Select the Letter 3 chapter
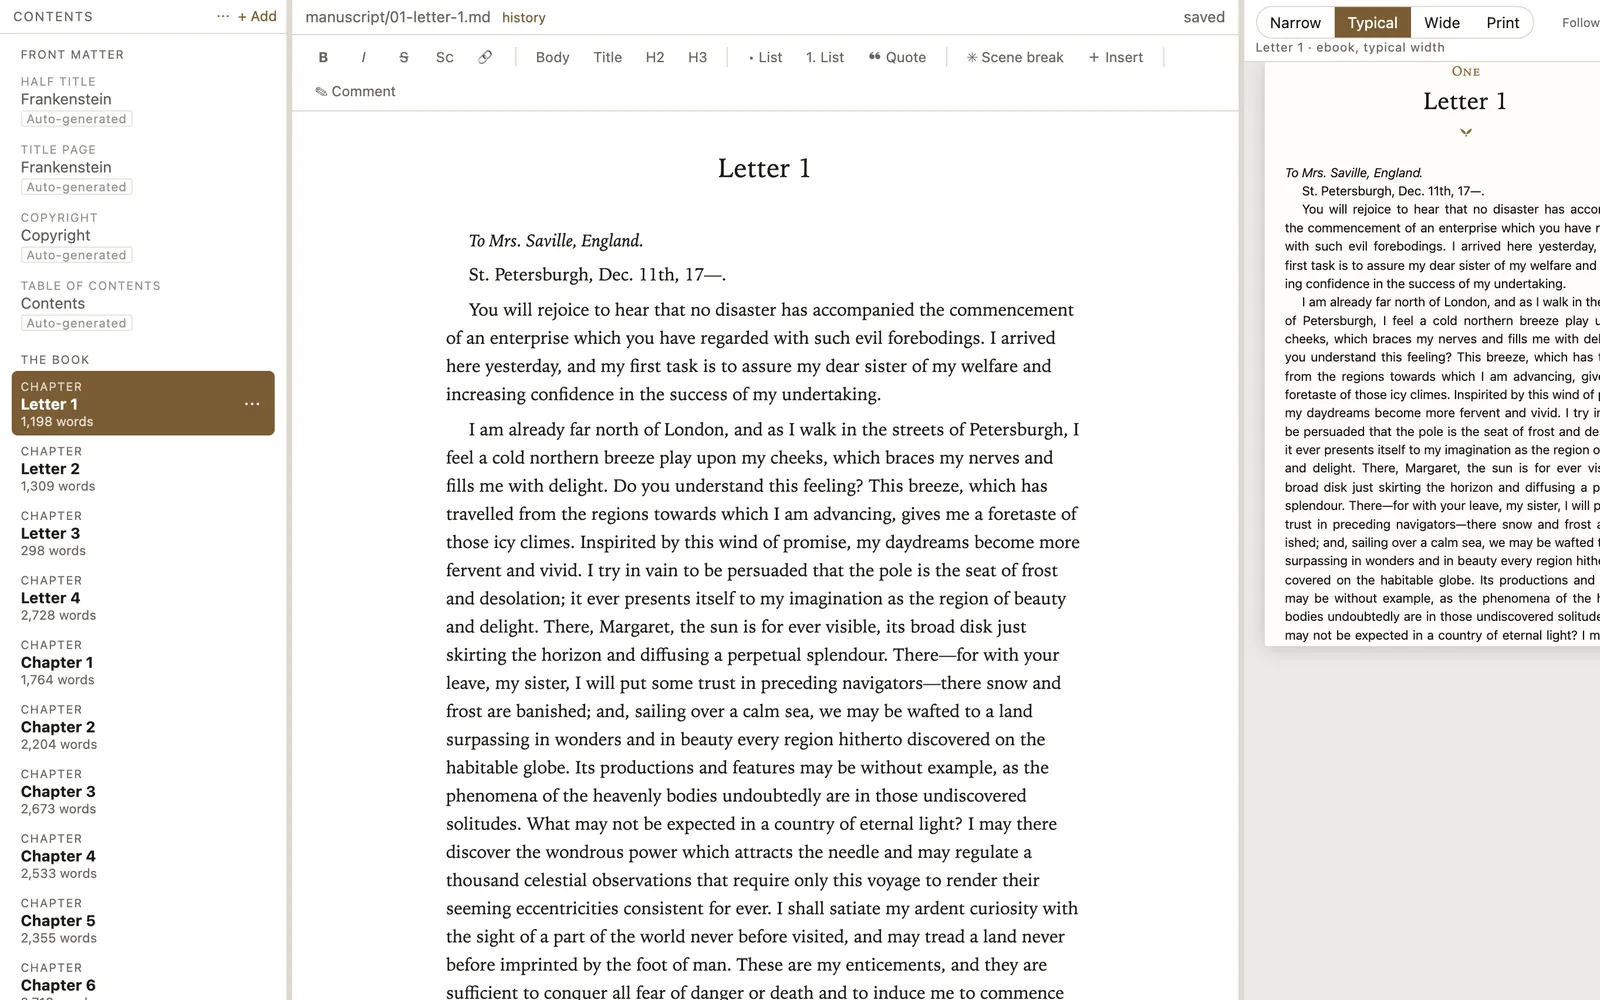 [143, 533]
